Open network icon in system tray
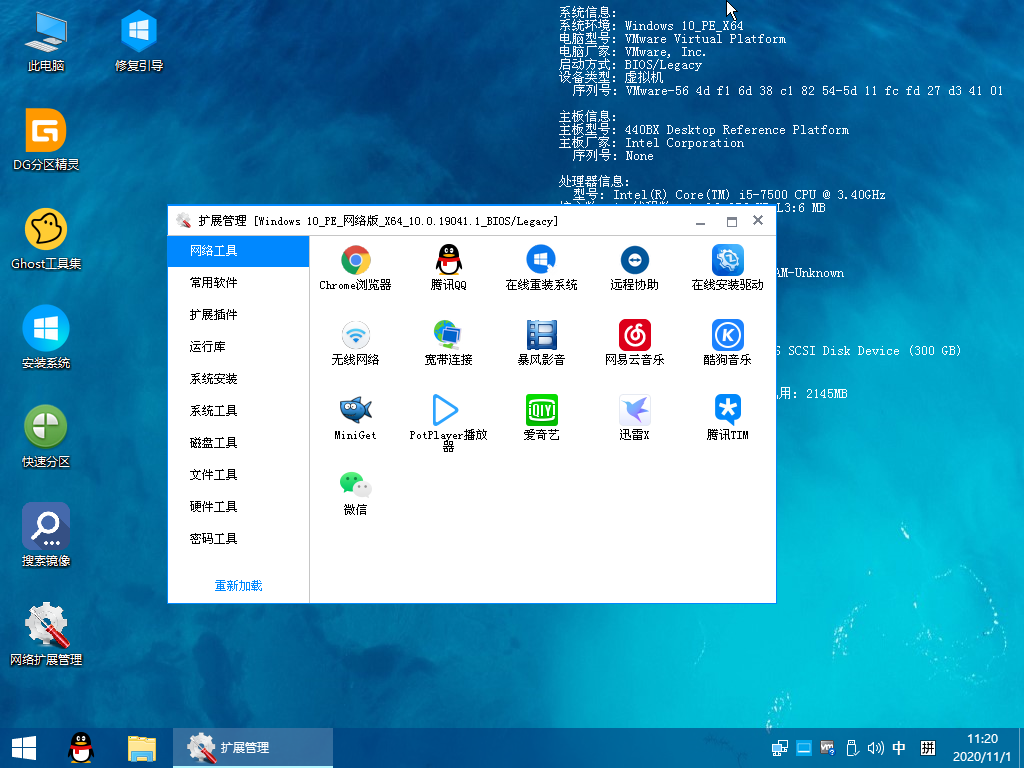This screenshot has width=1024, height=768. (x=780, y=748)
